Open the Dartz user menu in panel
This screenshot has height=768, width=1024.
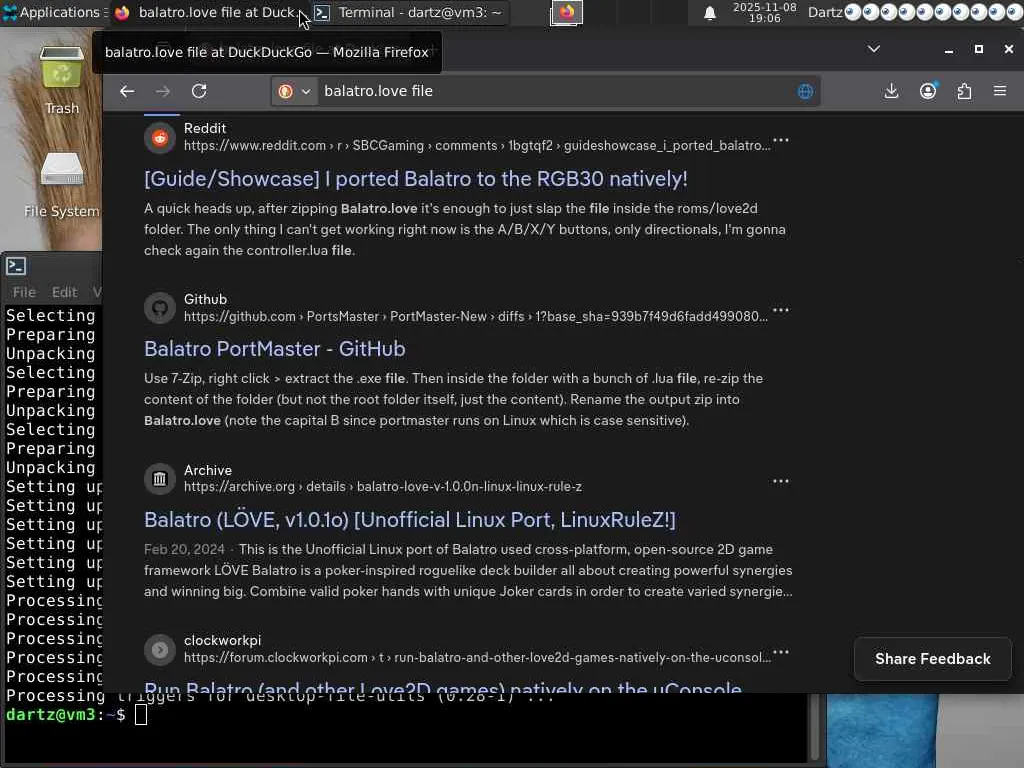coord(825,12)
